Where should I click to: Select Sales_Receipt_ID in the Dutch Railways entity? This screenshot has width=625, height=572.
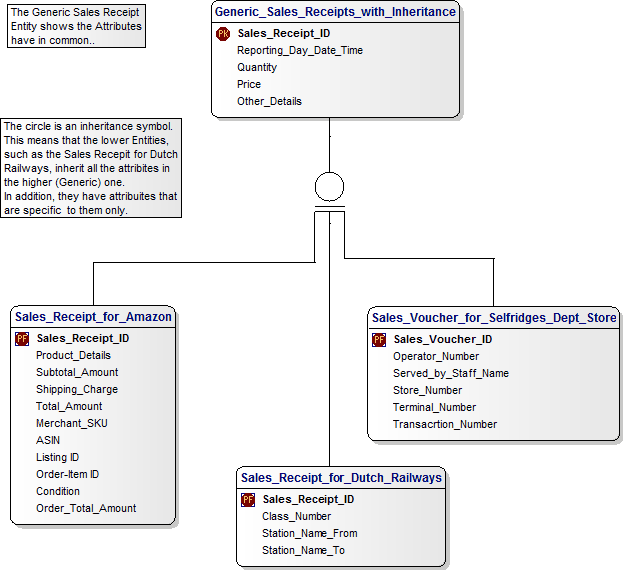click(308, 499)
